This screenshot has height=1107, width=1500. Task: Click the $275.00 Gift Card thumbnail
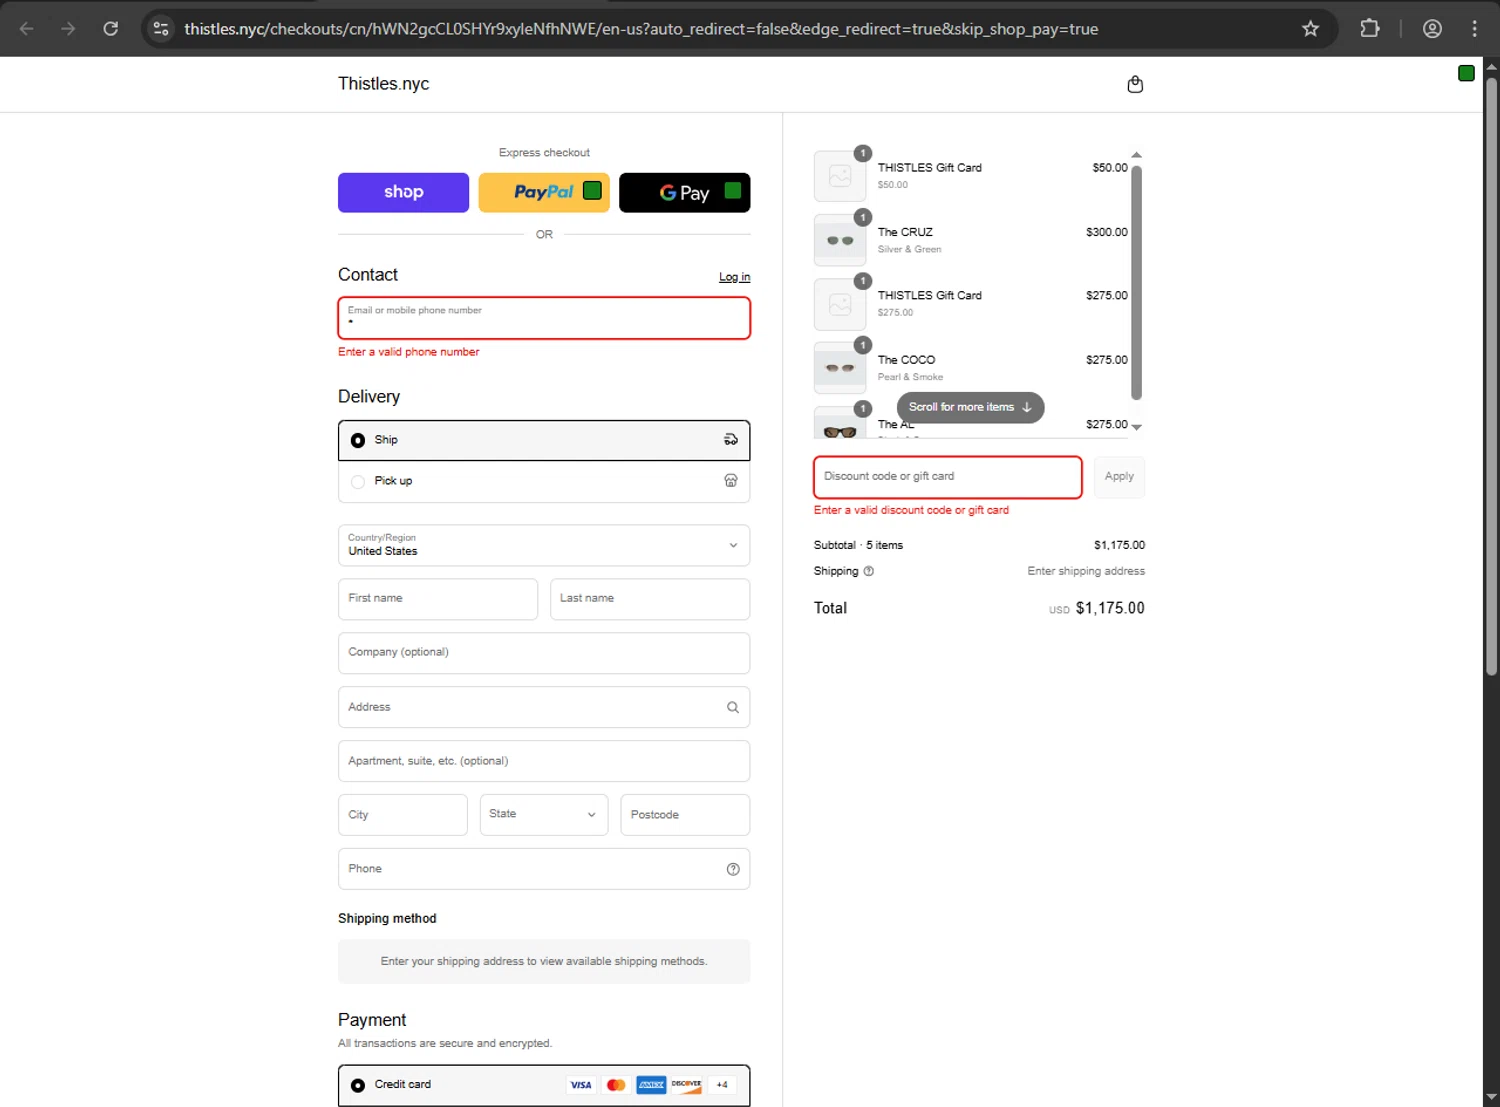click(840, 304)
